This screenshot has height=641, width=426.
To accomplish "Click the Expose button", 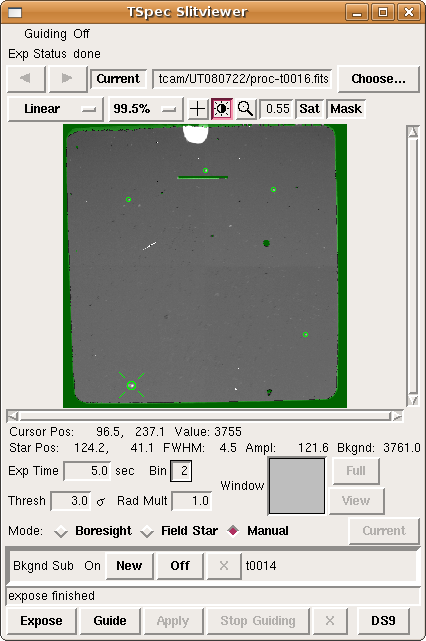I will tap(41, 621).
